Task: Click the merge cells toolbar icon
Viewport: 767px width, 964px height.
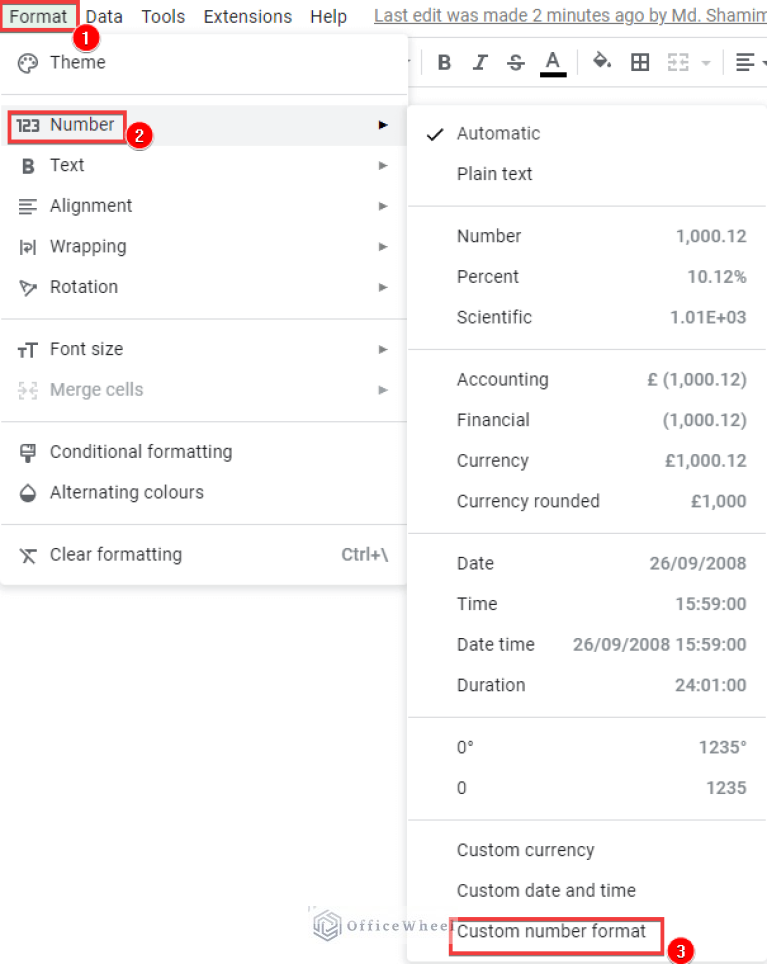Action: click(679, 62)
